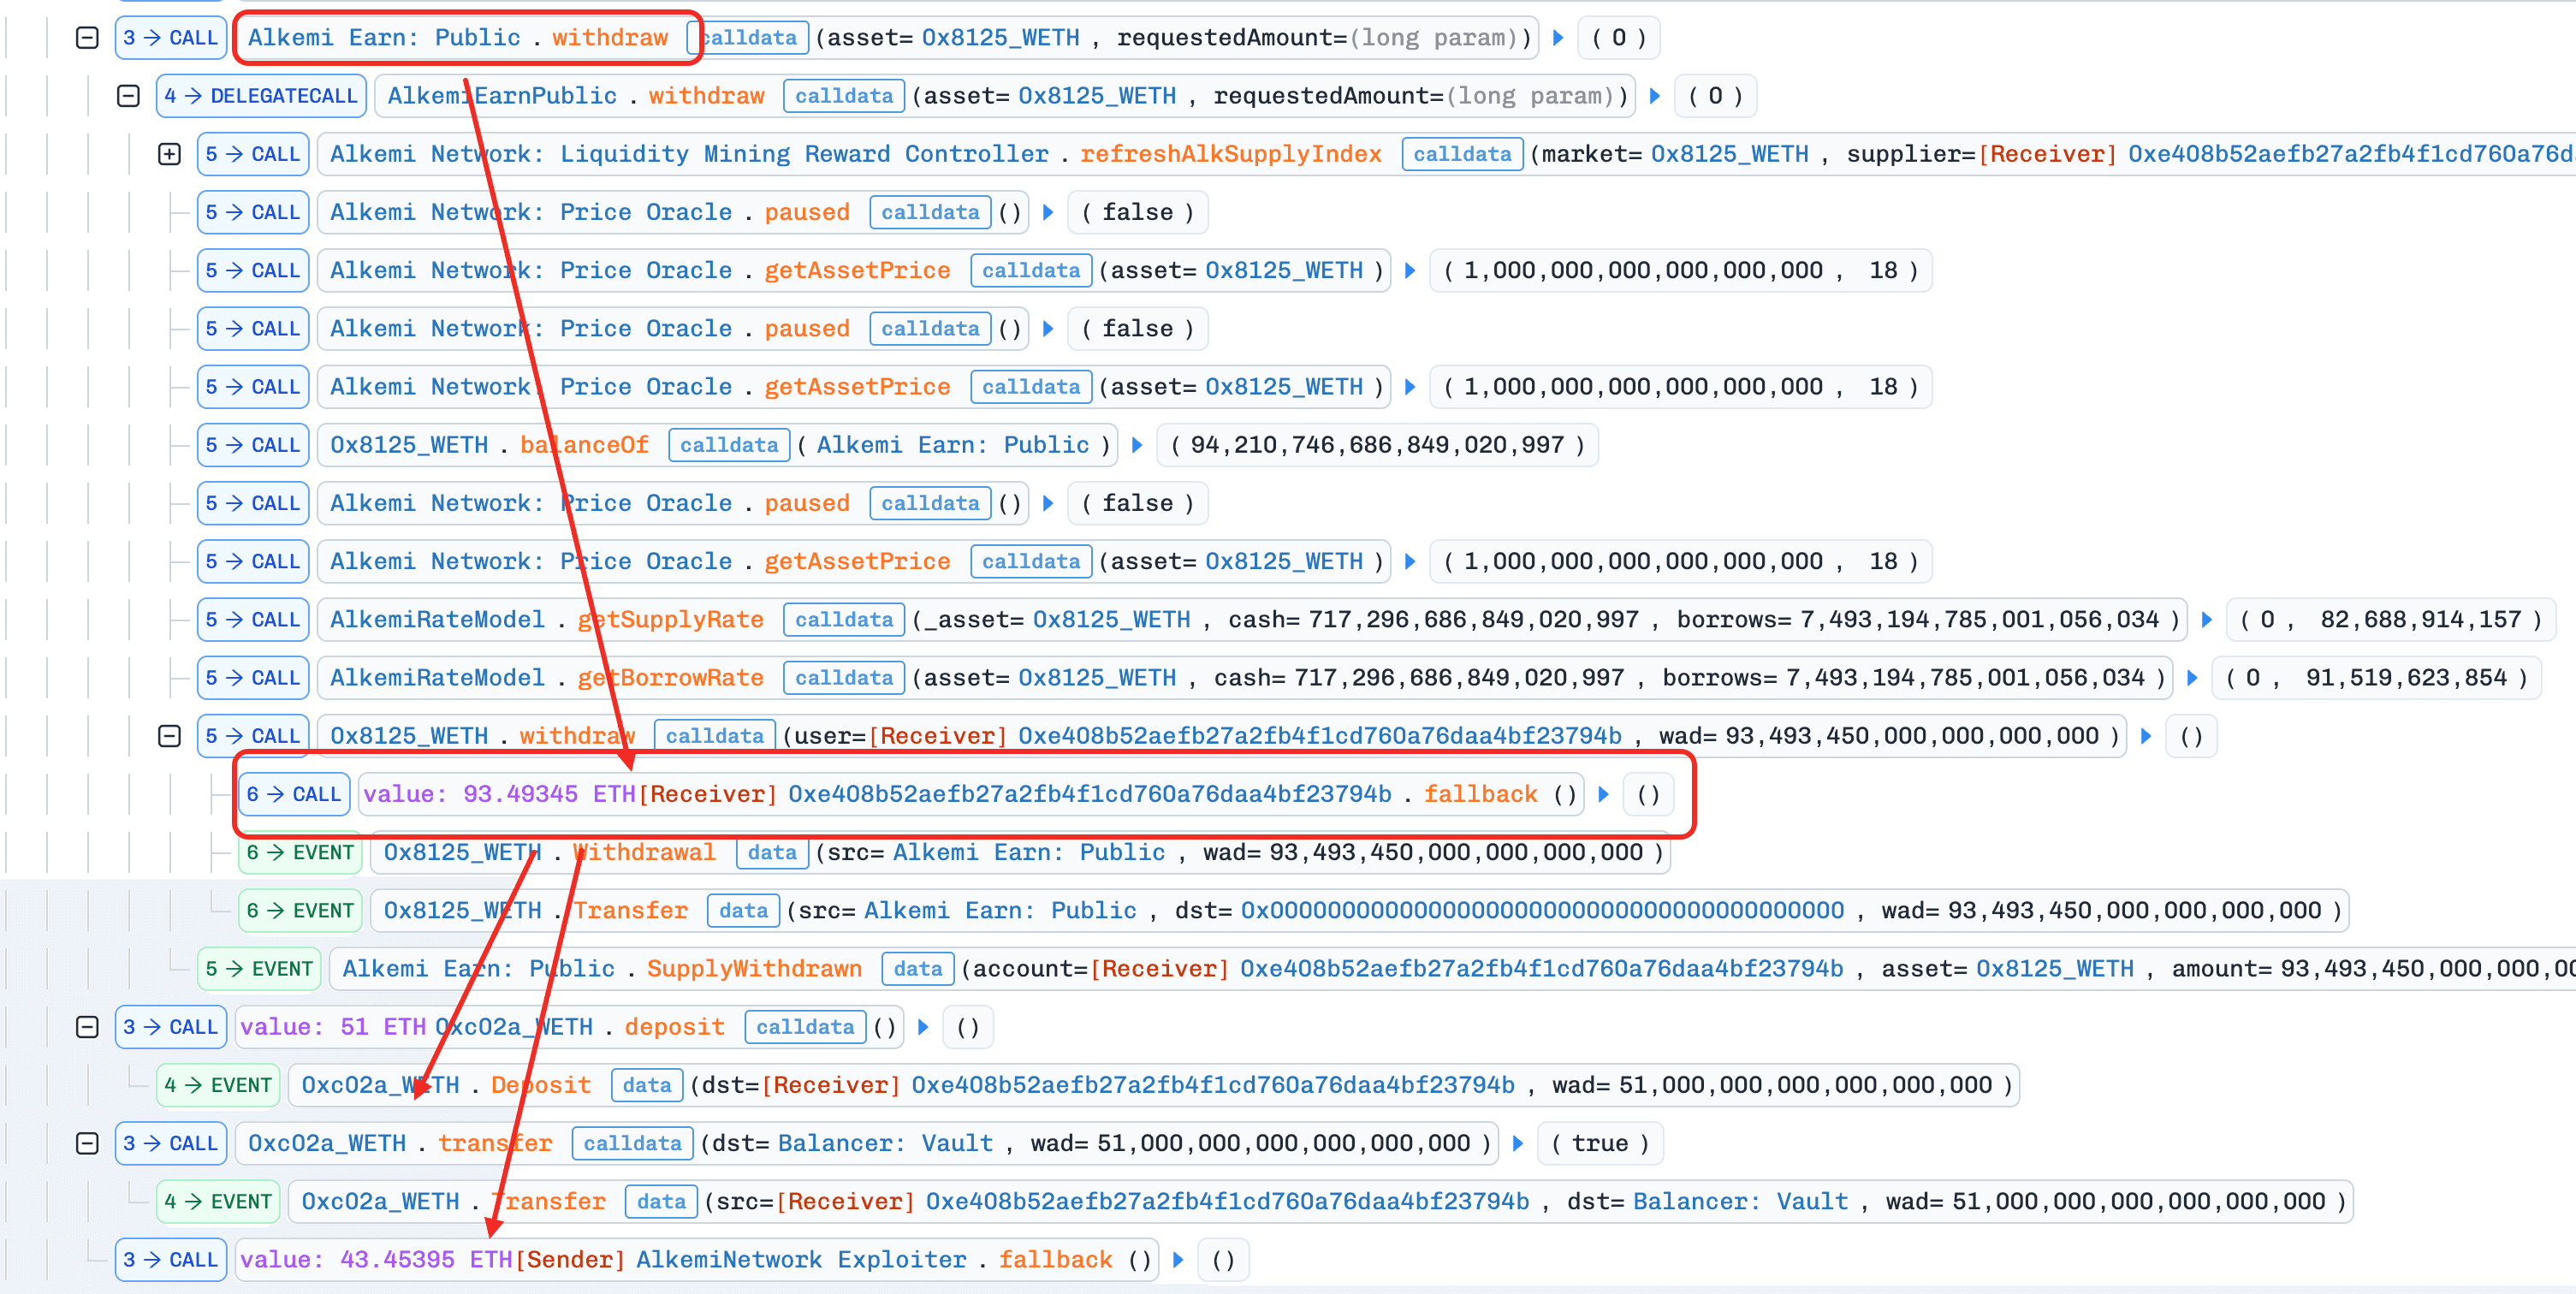Screen dimensions: 2576x1294
Task: Collapse the 0x8125_WETH withdraw call node
Action: [169, 736]
